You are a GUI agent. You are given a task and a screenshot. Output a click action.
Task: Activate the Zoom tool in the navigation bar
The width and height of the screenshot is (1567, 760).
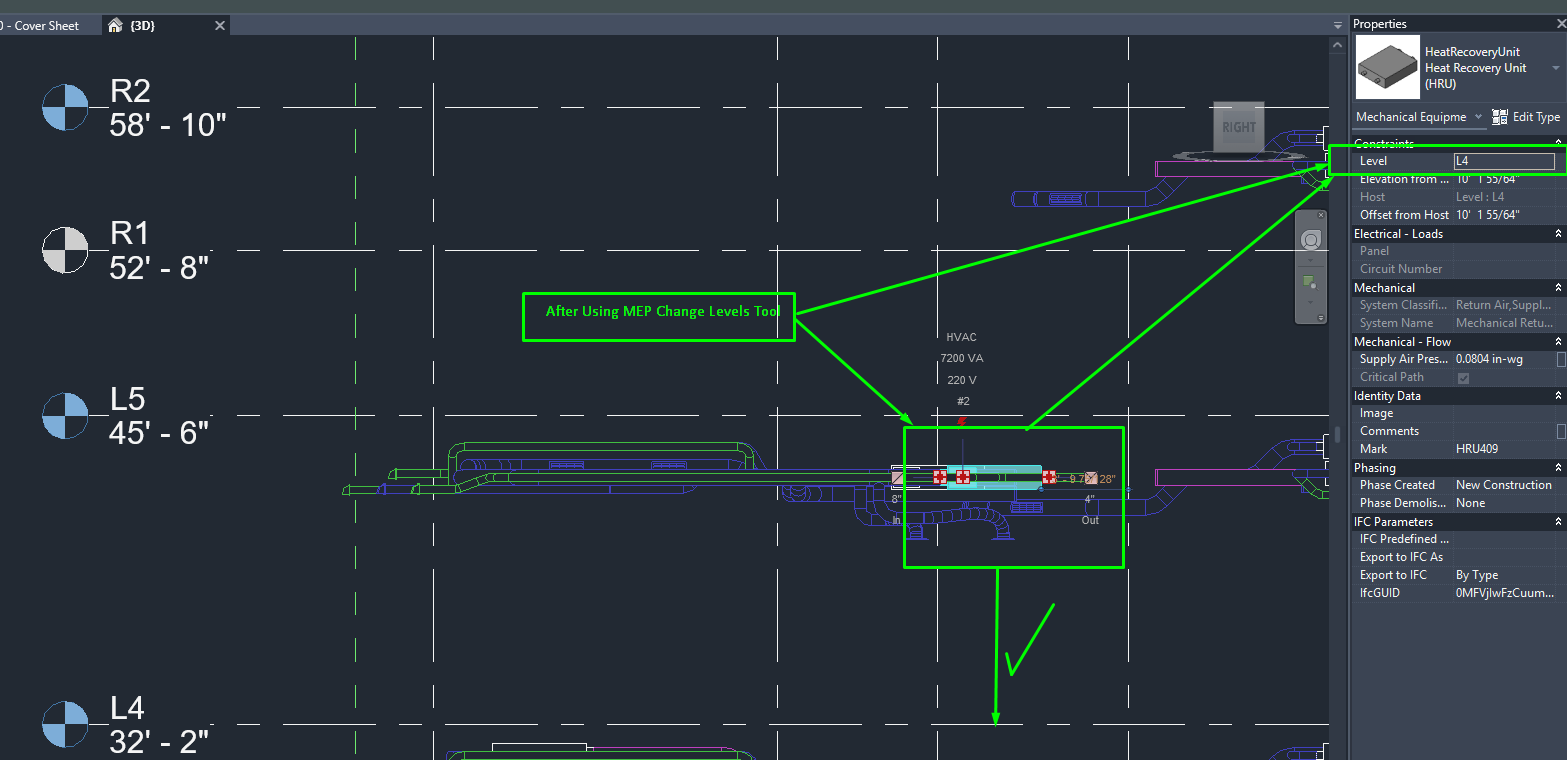[1310, 283]
